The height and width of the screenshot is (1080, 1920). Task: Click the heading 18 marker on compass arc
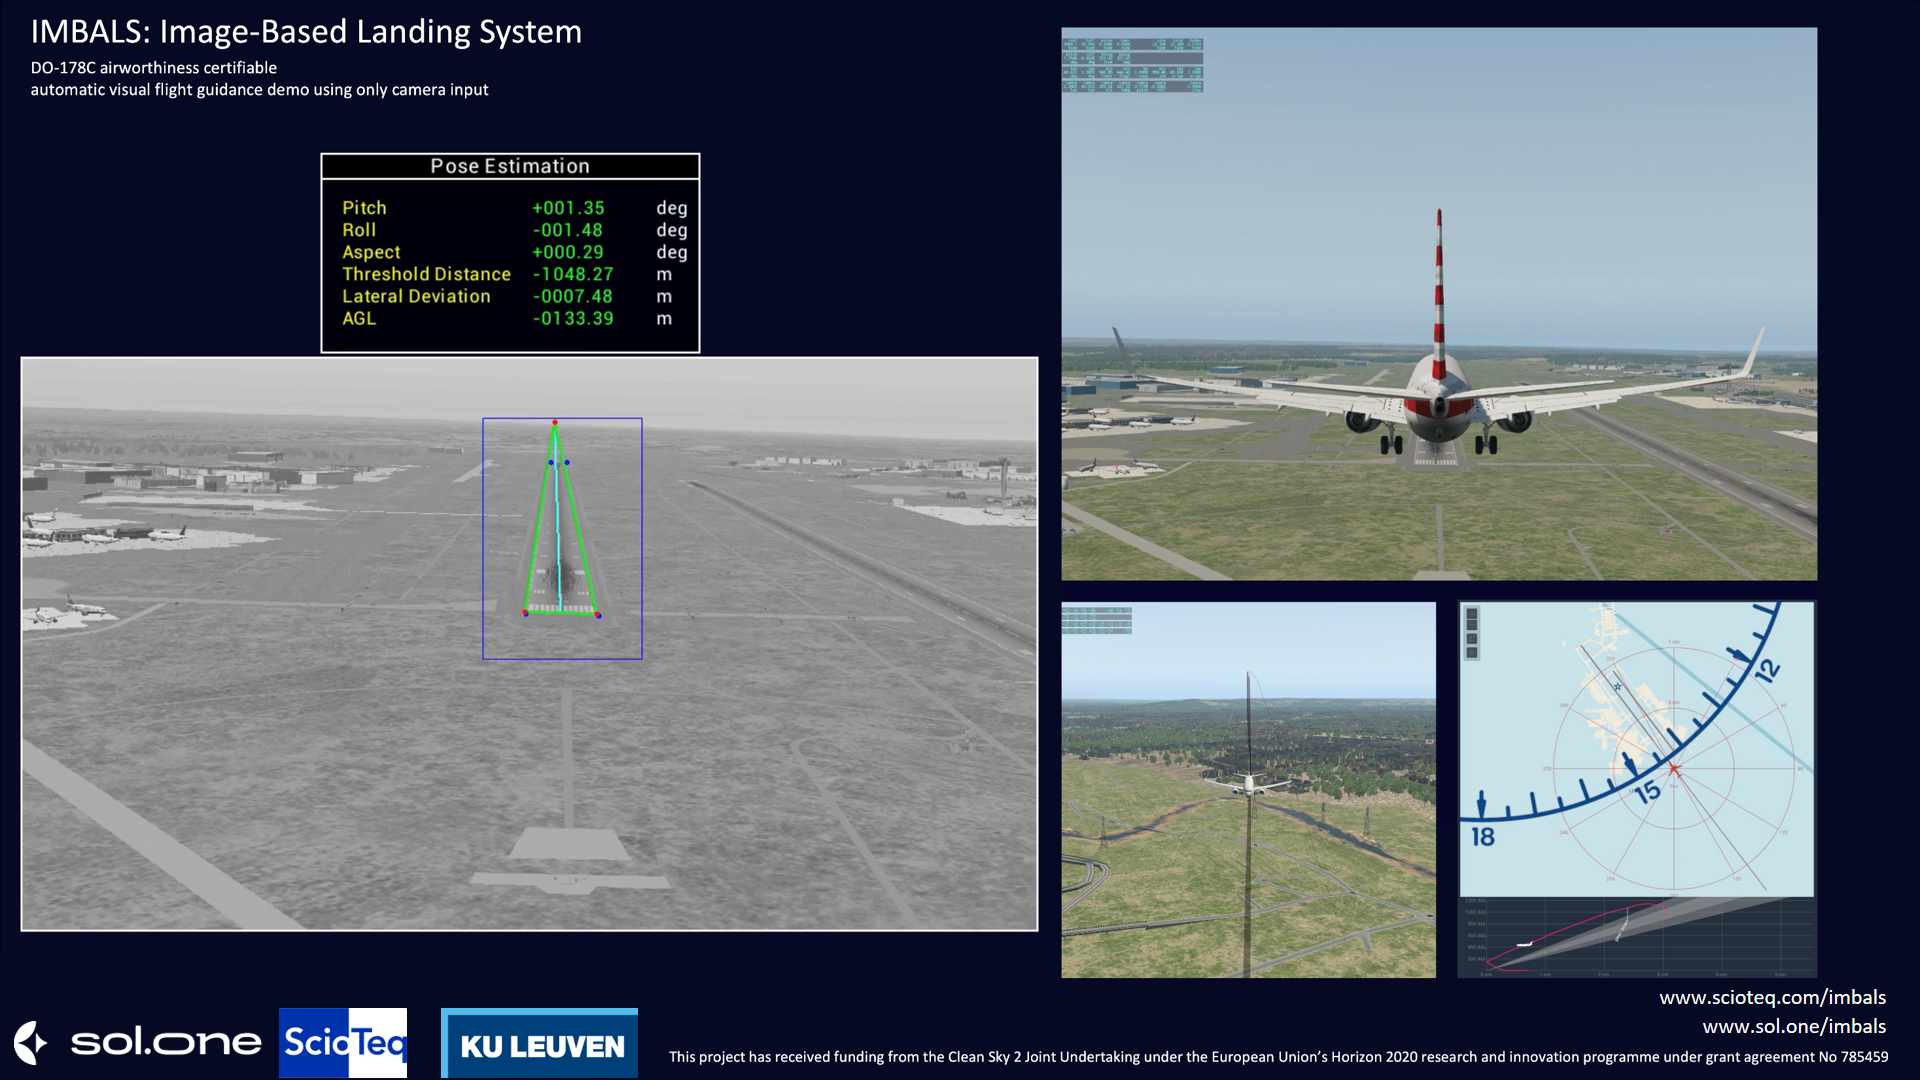click(1483, 836)
